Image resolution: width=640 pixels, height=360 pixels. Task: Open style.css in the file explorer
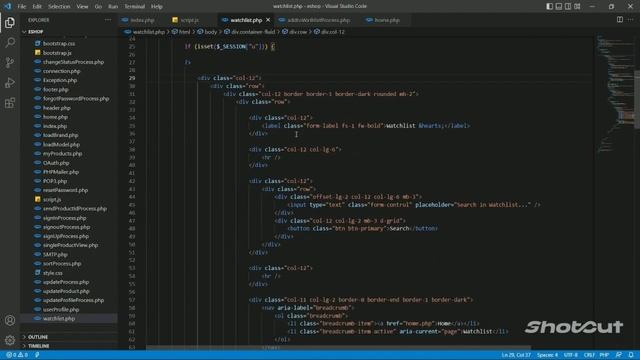point(53,273)
